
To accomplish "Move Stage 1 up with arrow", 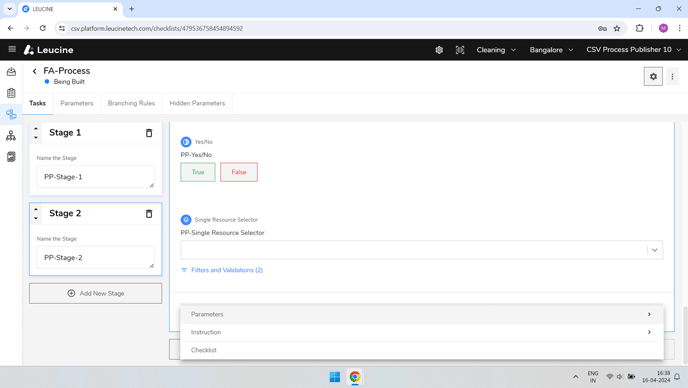I will coord(36,129).
